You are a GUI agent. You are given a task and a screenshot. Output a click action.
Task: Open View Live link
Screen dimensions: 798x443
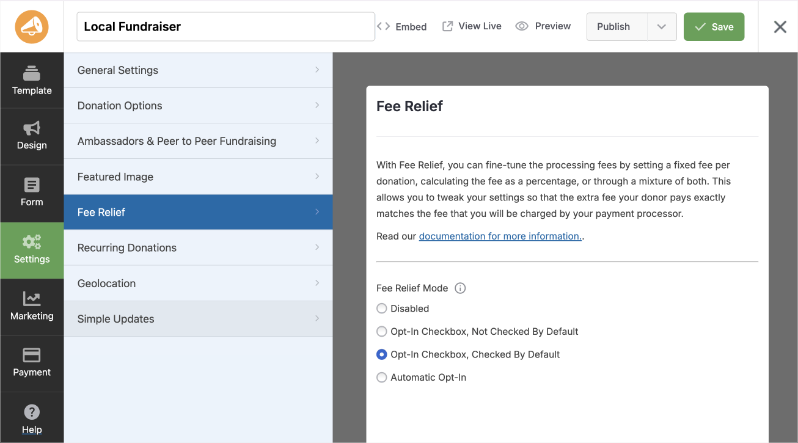pos(472,26)
